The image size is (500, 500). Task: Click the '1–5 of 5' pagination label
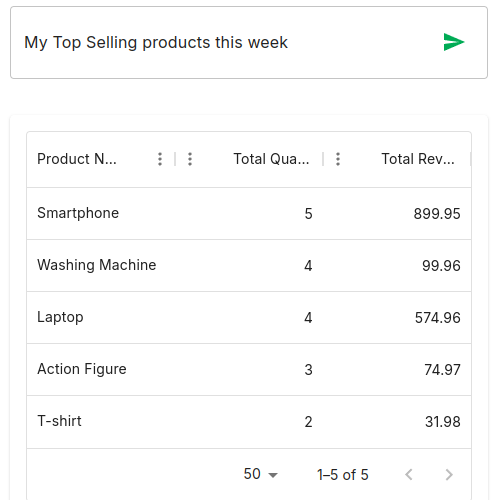342,475
